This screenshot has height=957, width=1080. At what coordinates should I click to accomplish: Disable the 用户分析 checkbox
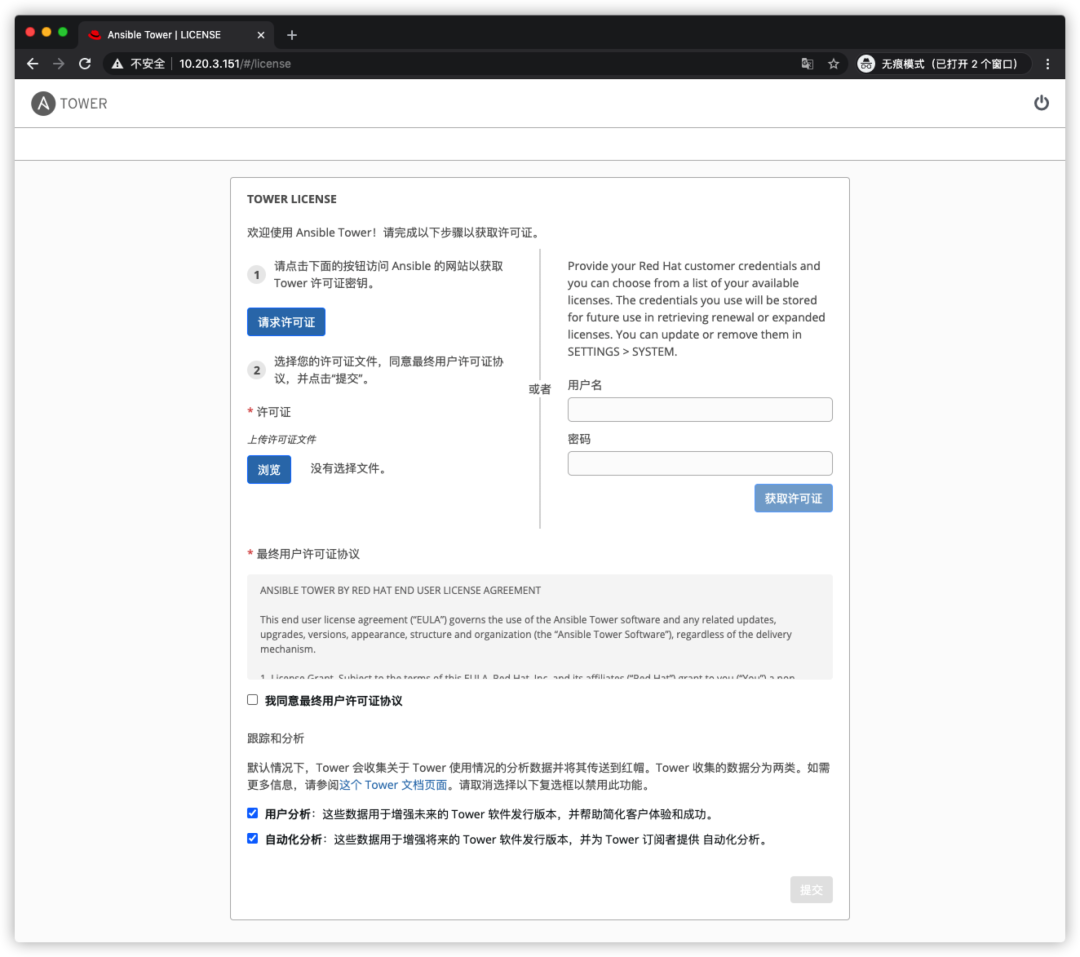(x=252, y=813)
